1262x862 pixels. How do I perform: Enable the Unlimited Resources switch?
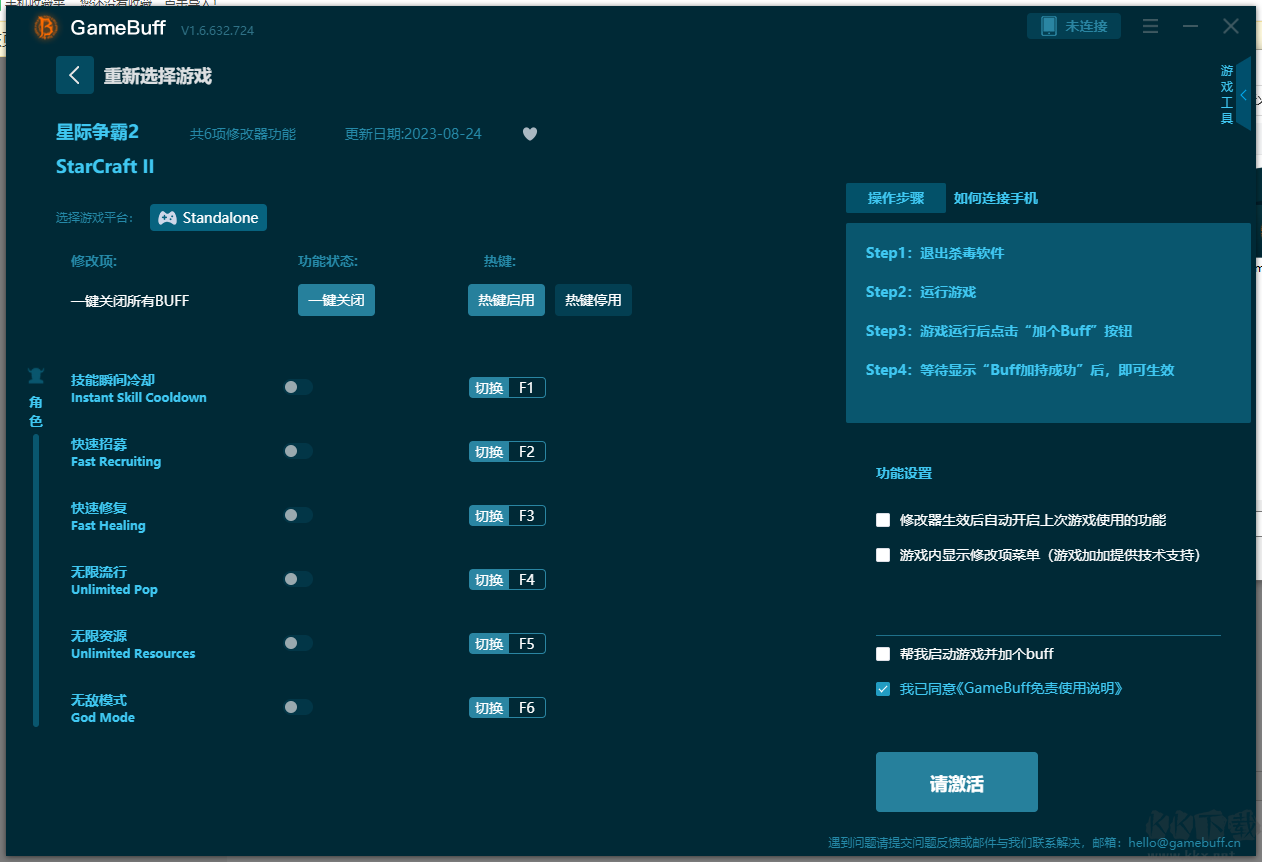pyautogui.click(x=298, y=643)
